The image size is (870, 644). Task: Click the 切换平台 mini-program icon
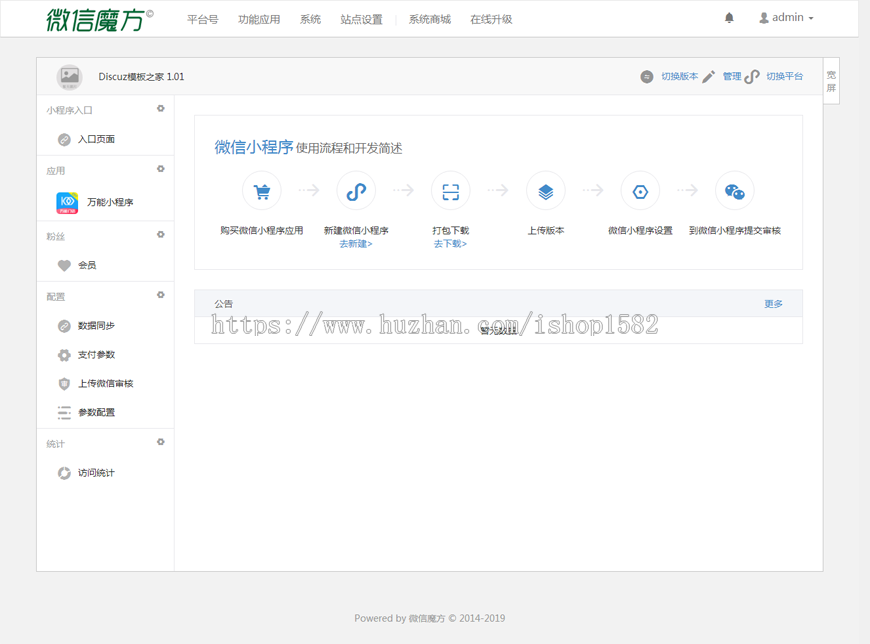(x=752, y=77)
